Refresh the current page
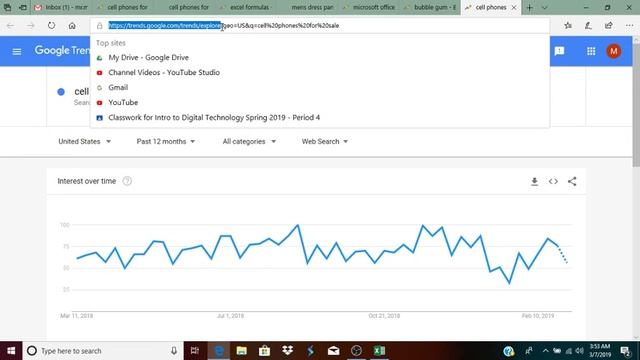The height and width of the screenshot is (360, 640). (x=51, y=25)
